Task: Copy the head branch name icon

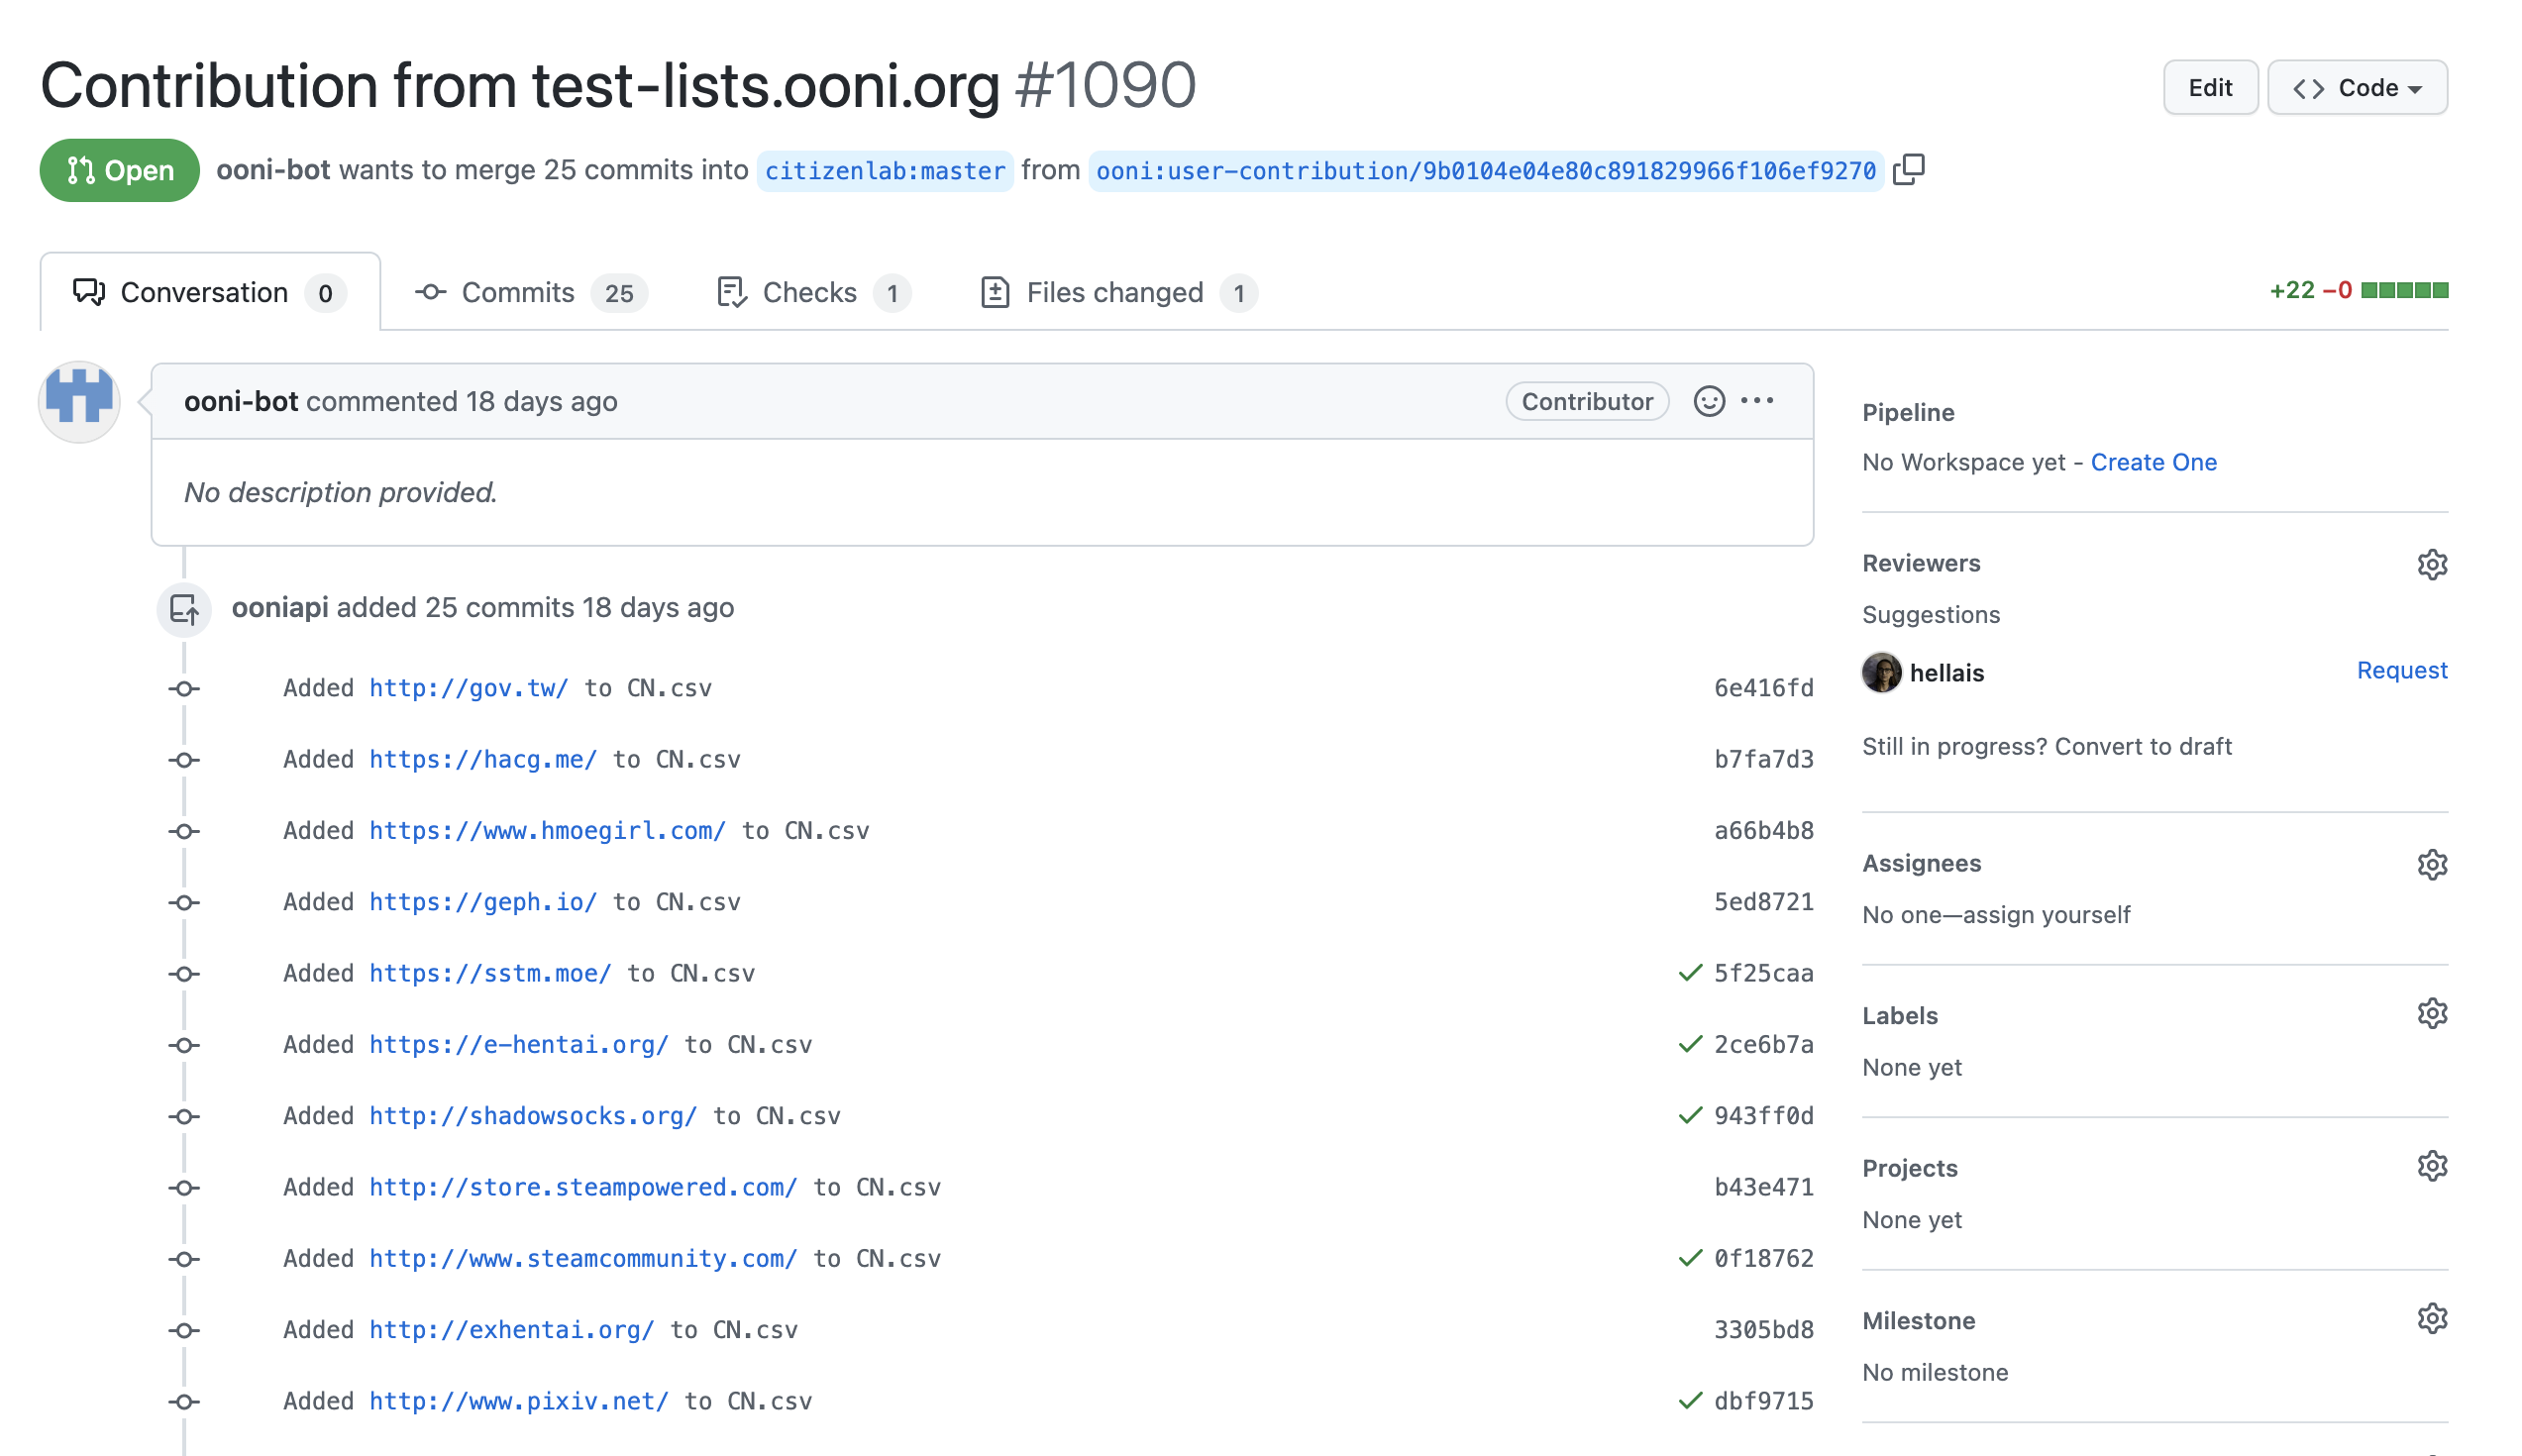Action: [1908, 170]
